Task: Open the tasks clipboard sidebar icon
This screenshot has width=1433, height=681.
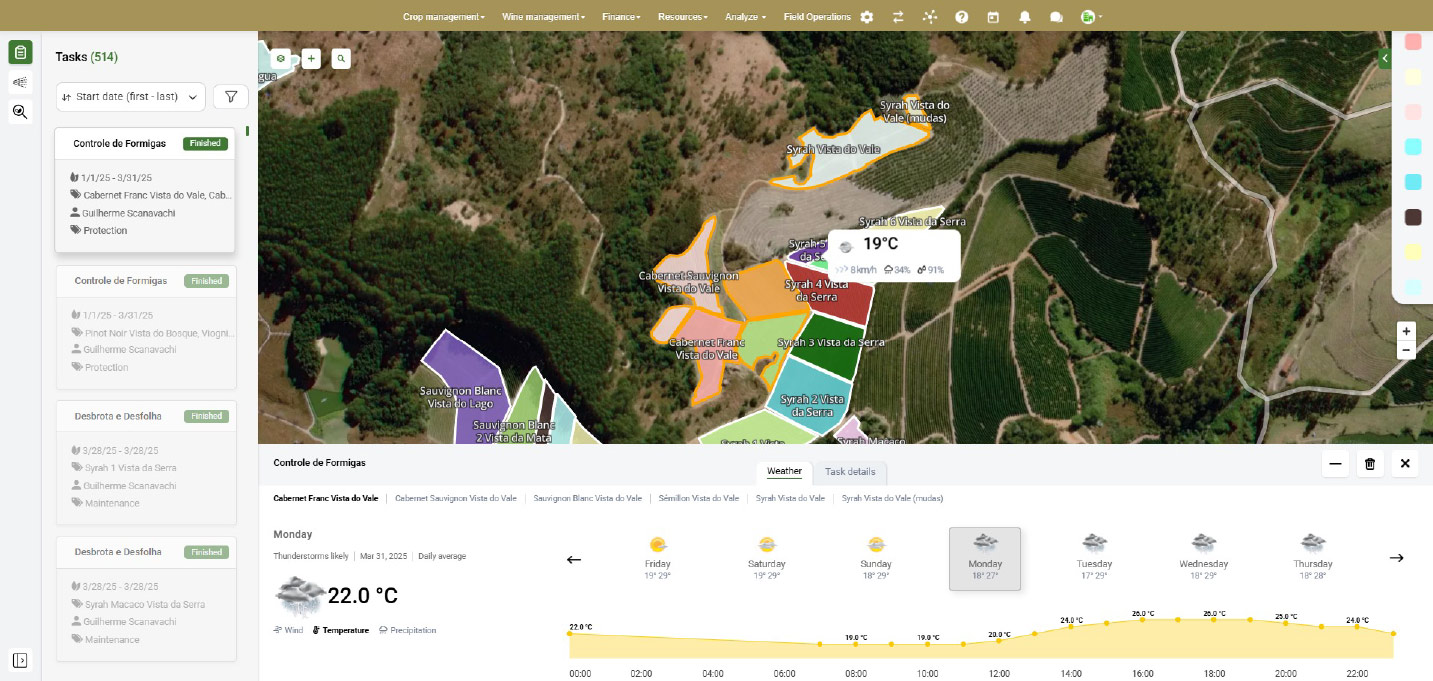Action: point(20,52)
